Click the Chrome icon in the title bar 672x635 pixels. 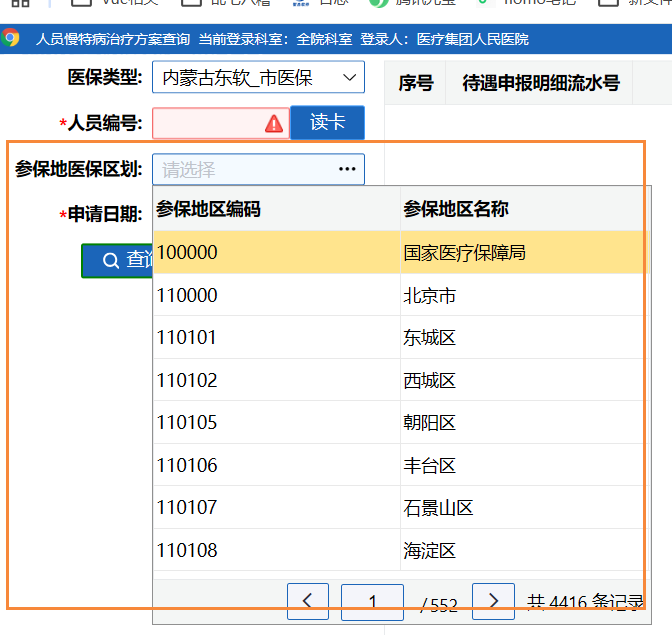pyautogui.click(x=11, y=39)
